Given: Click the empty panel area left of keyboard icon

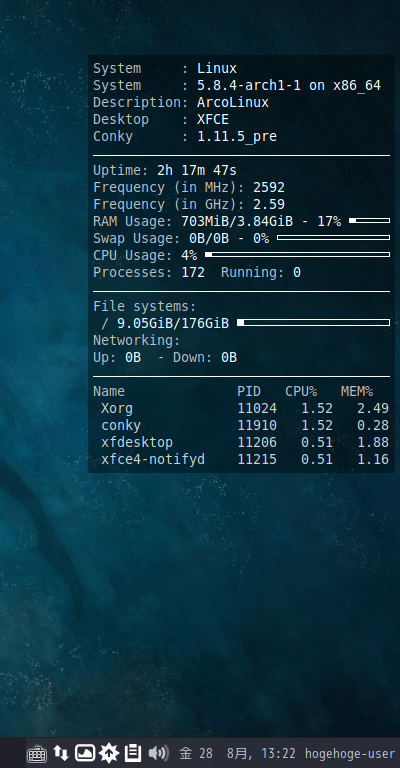Looking at the screenshot, I should tap(13, 753).
